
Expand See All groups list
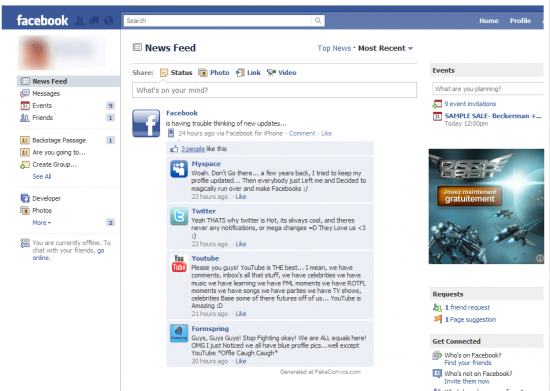42,176
